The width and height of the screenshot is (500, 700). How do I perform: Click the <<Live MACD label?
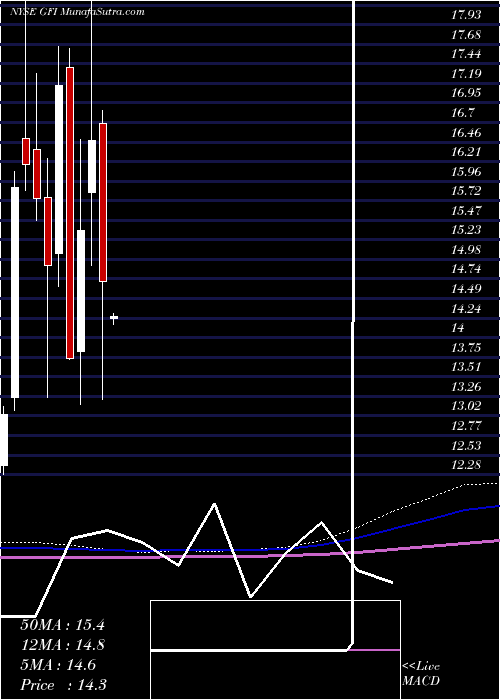pos(421,673)
